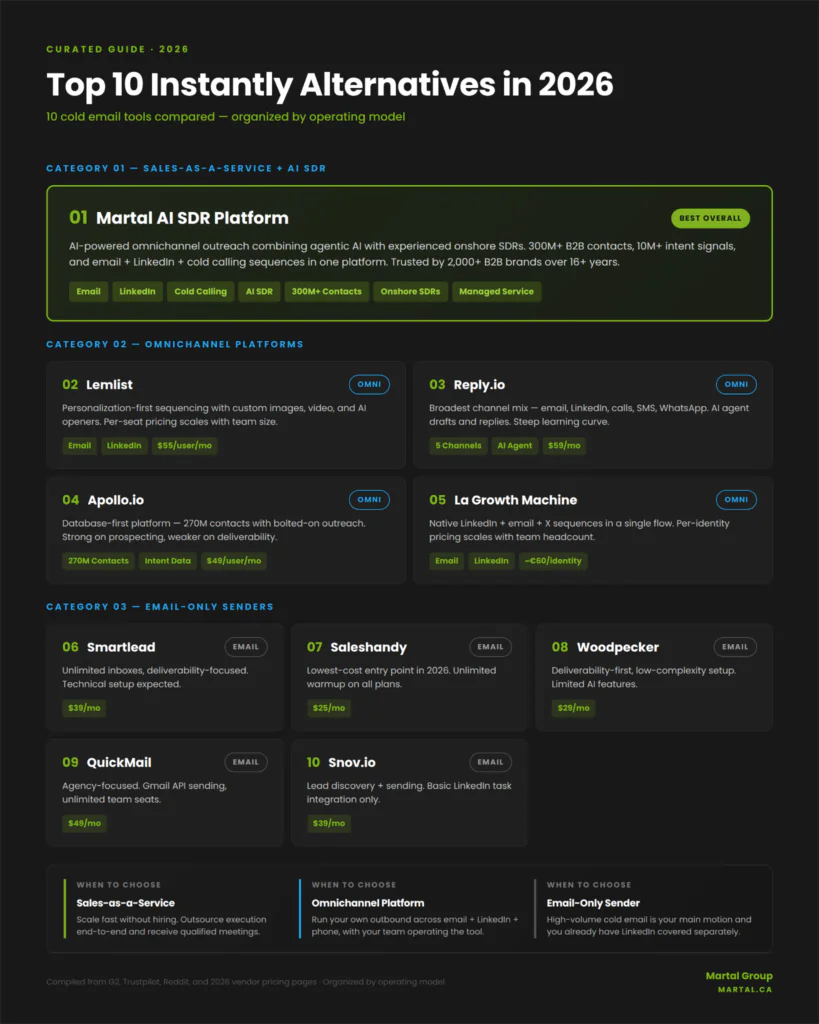The image size is (819, 1024).
Task: Click the Category 01 Sales-as-a-Service heading
Action: coord(186,168)
